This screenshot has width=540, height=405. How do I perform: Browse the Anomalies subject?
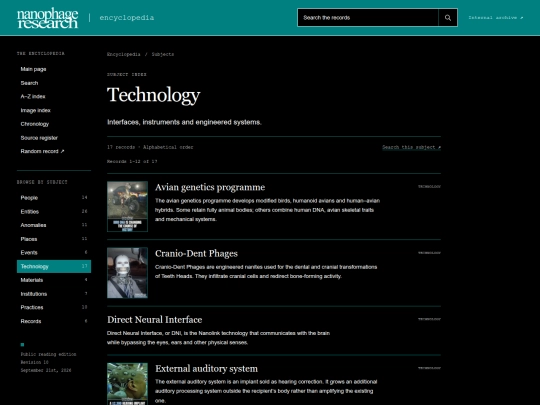coord(54,225)
